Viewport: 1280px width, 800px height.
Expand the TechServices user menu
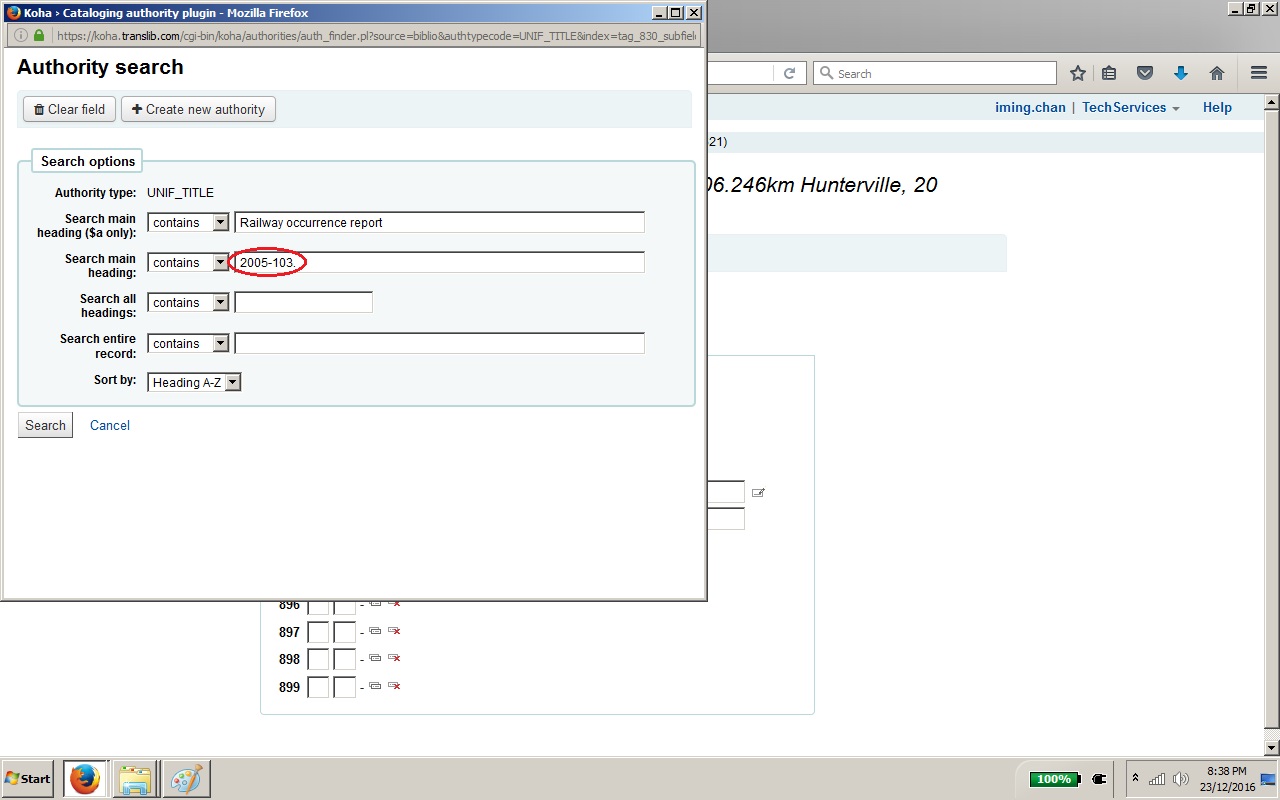click(x=1130, y=107)
